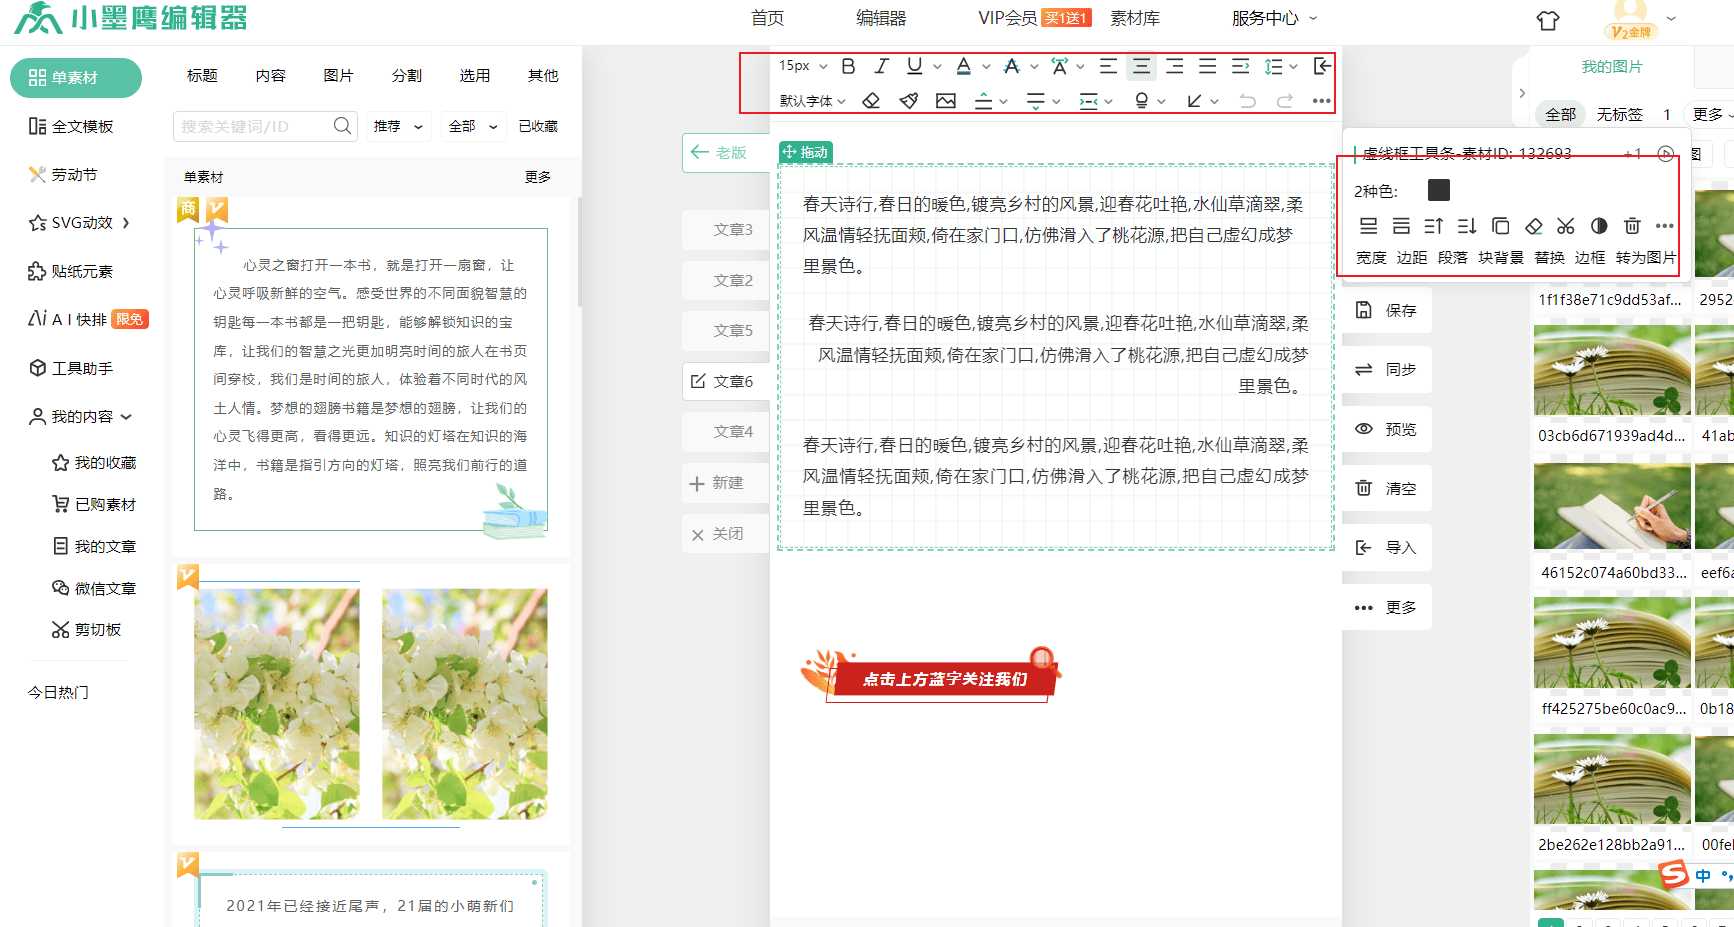Viewport: 1734px width, 927px height.
Task: Click the format painter brush icon
Action: click(x=908, y=101)
